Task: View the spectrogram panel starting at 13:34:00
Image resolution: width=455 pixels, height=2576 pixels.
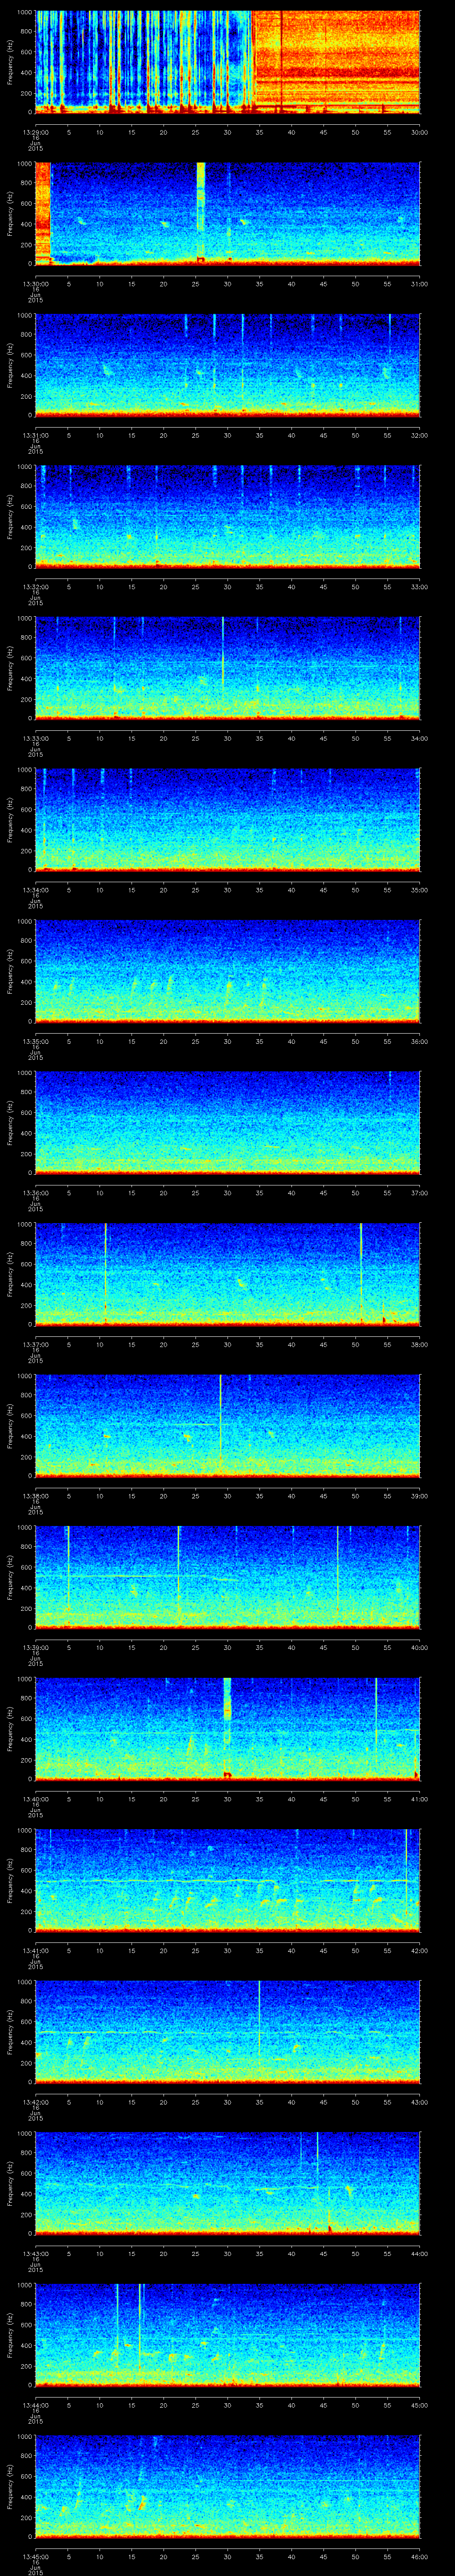Action: [x=228, y=819]
